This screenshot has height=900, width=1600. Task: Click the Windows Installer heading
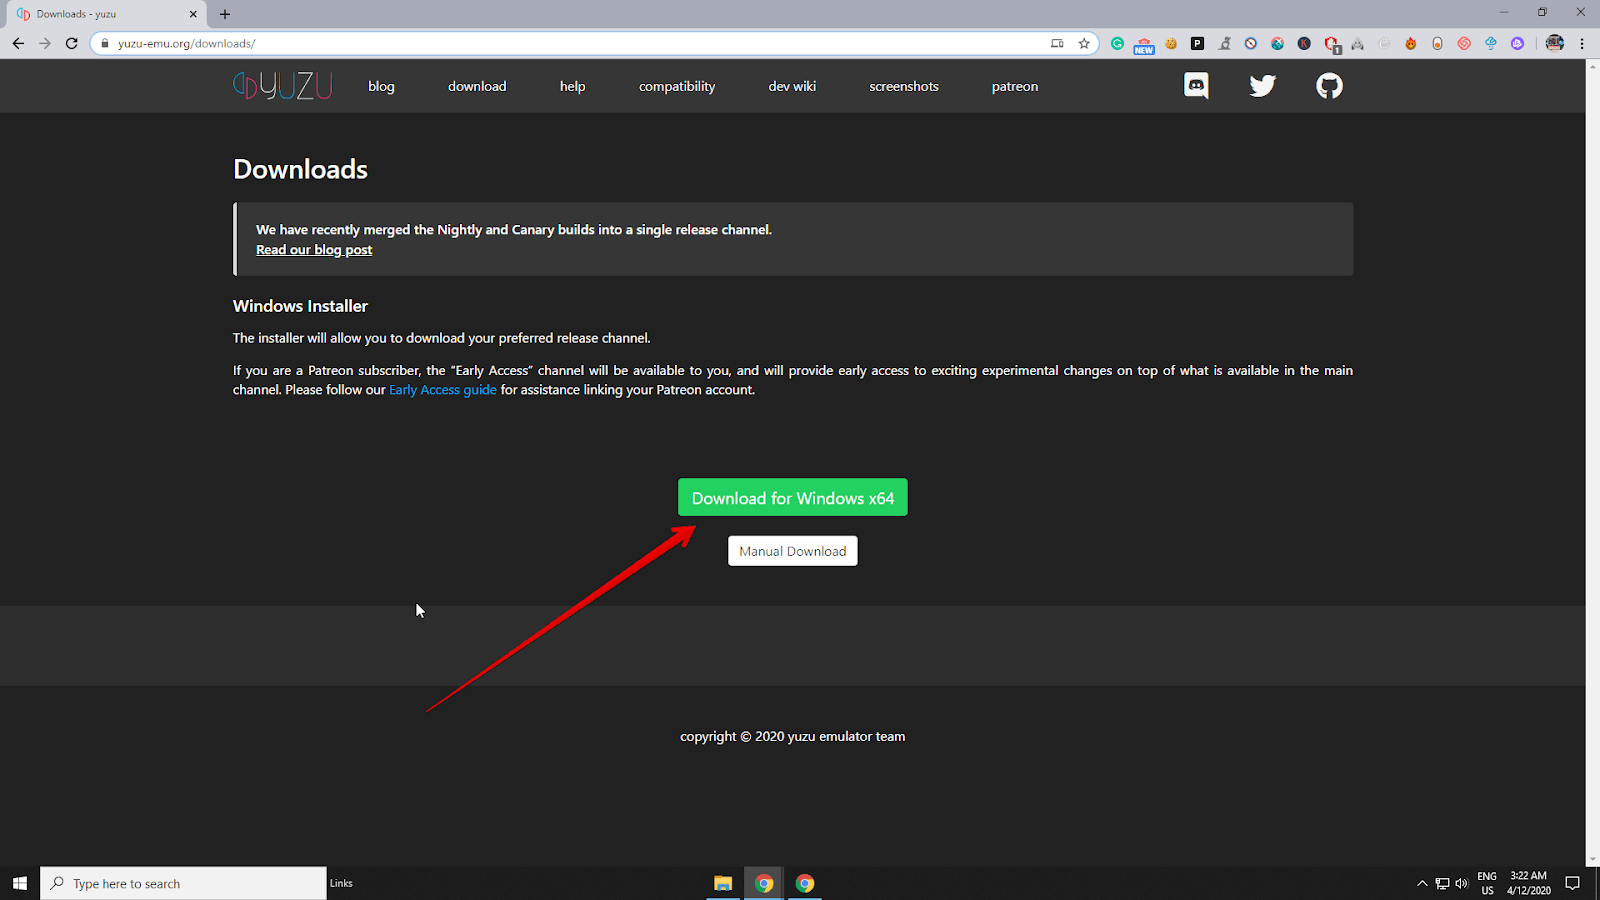pos(301,306)
